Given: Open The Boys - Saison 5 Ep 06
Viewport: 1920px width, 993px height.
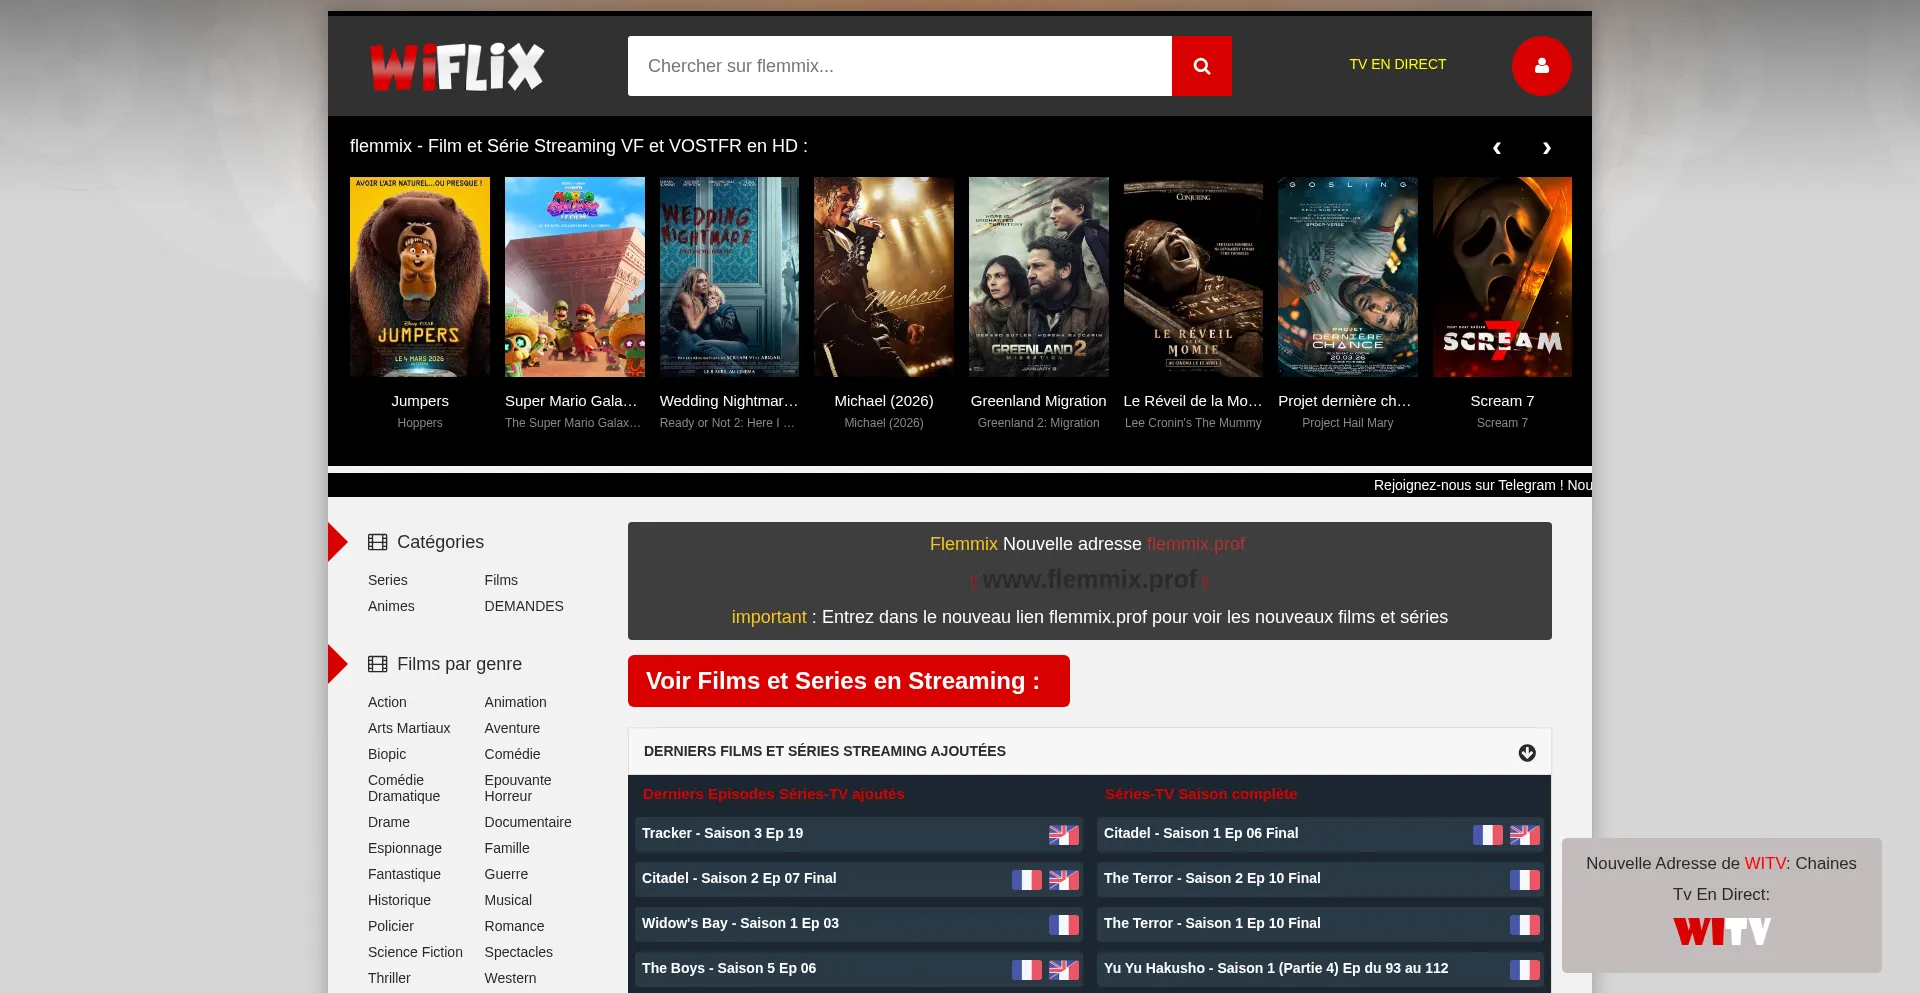Looking at the screenshot, I should point(729,968).
